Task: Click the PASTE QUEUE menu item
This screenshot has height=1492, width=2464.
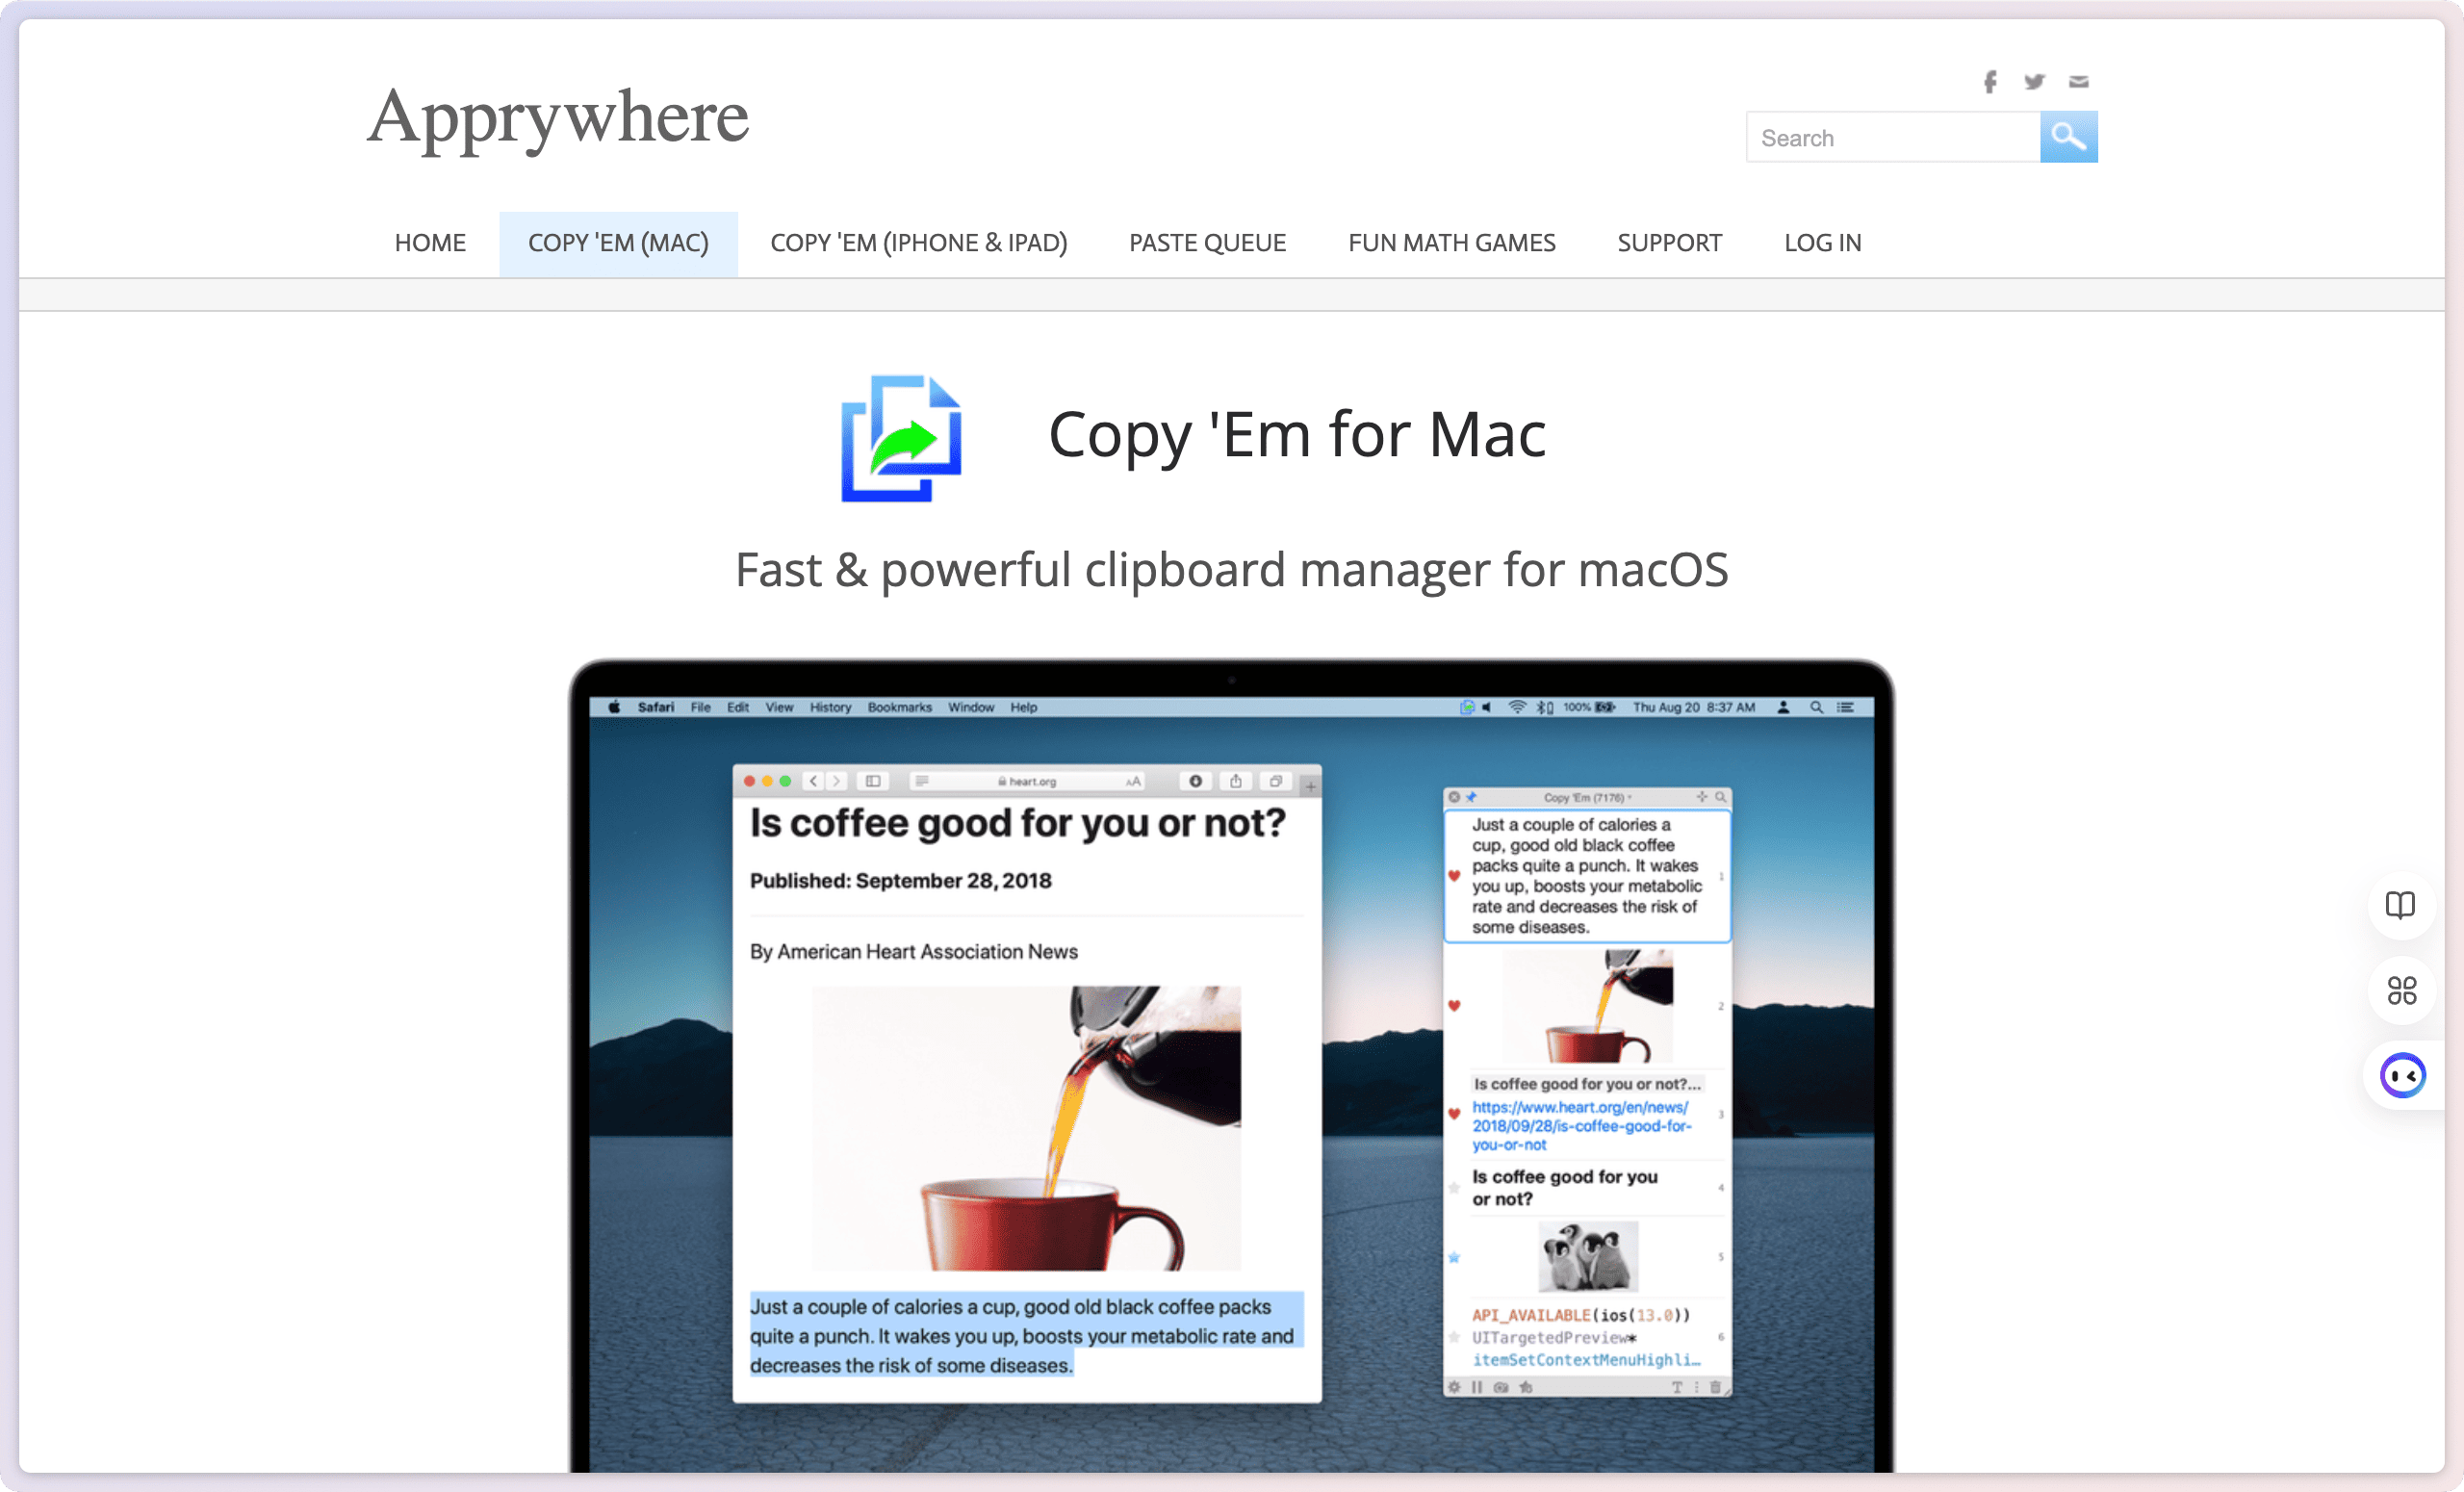Action: 1207,241
